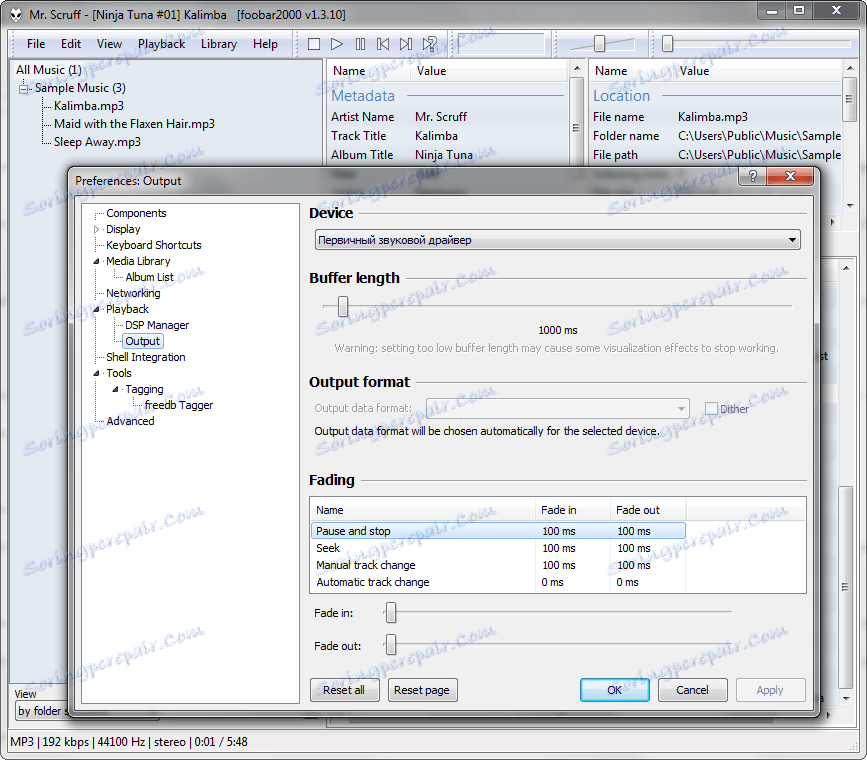Click the Metadata section header
This screenshot has height=760, width=867.
click(363, 96)
